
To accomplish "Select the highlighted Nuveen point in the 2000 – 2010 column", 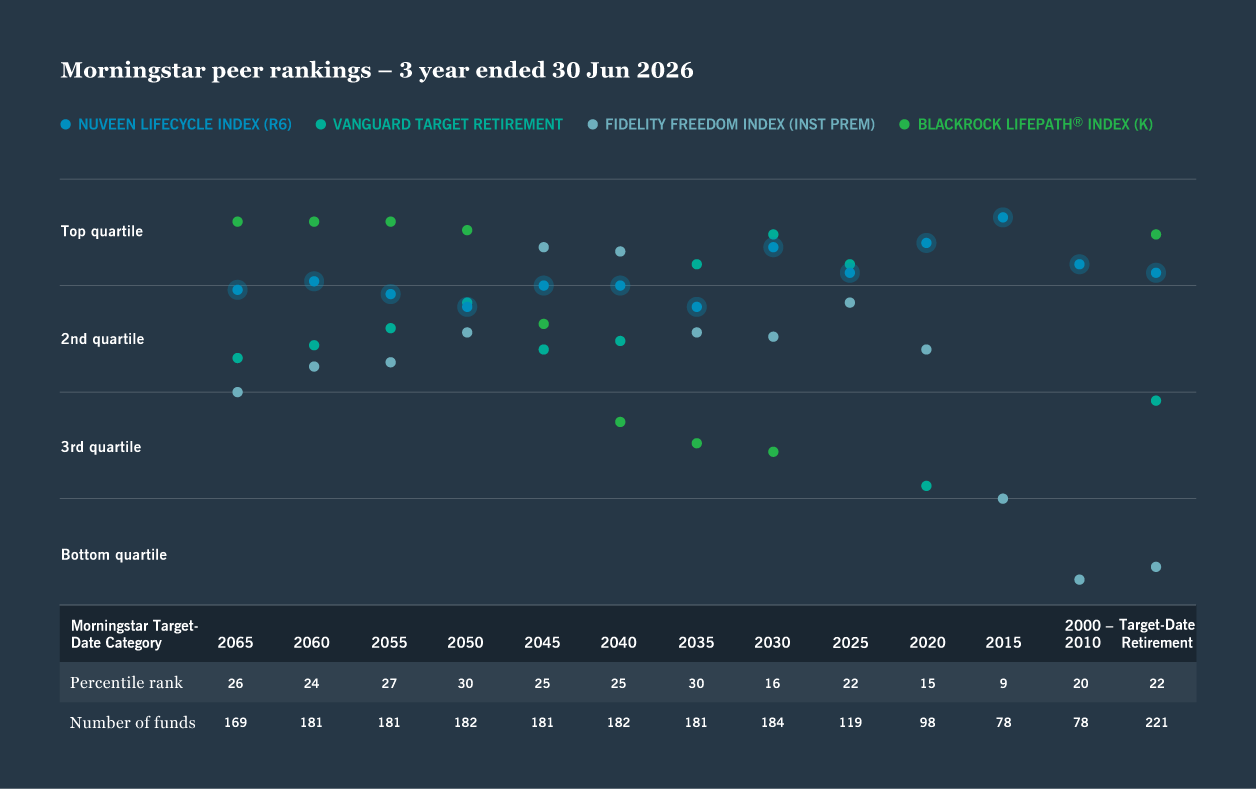I will (1079, 264).
